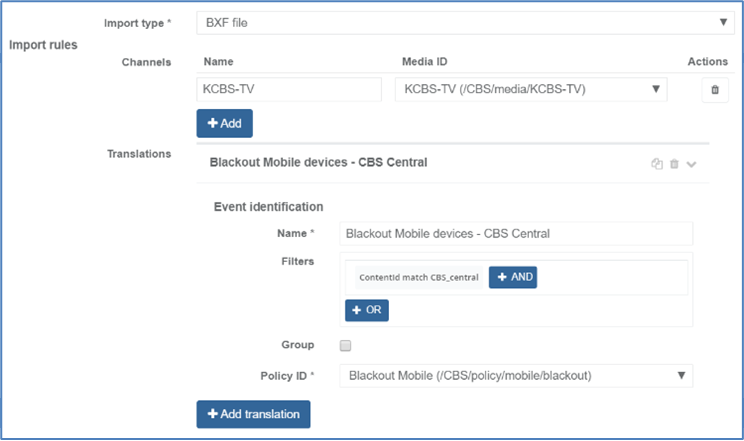Delete the KCBS-TV channel row

coord(714,90)
